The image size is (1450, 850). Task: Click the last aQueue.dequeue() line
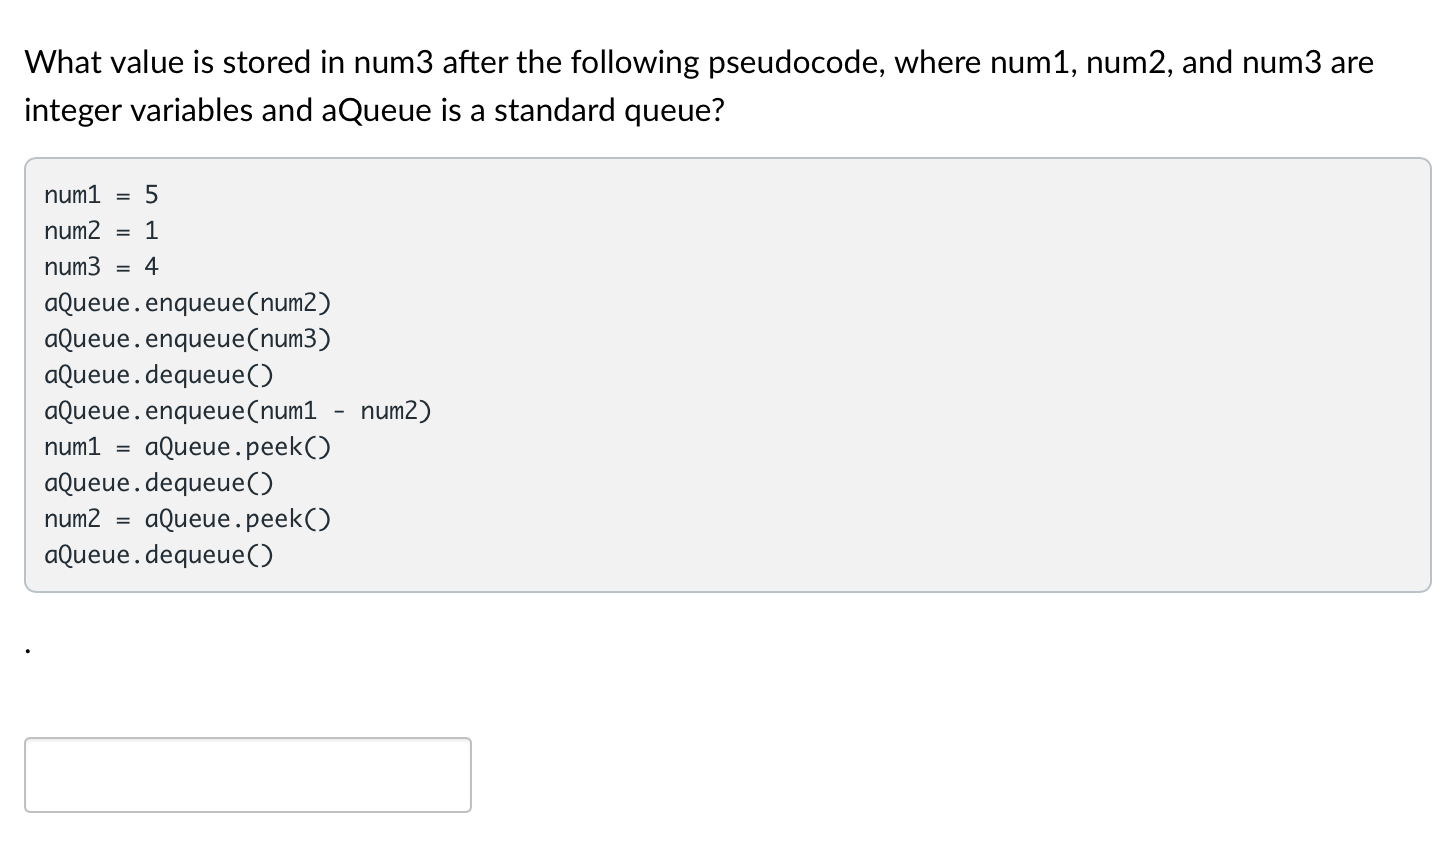click(158, 555)
